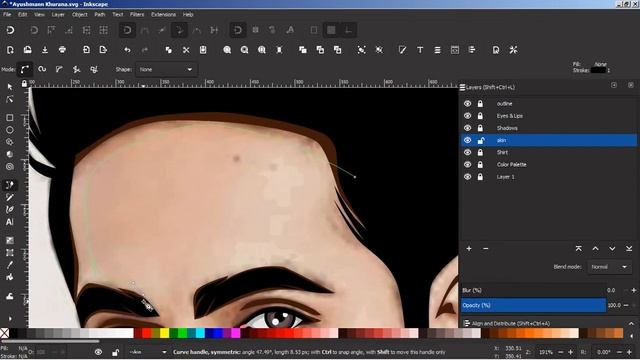Select the Paint bucket tool
The height and width of the screenshot is (360, 640).
click(10, 277)
